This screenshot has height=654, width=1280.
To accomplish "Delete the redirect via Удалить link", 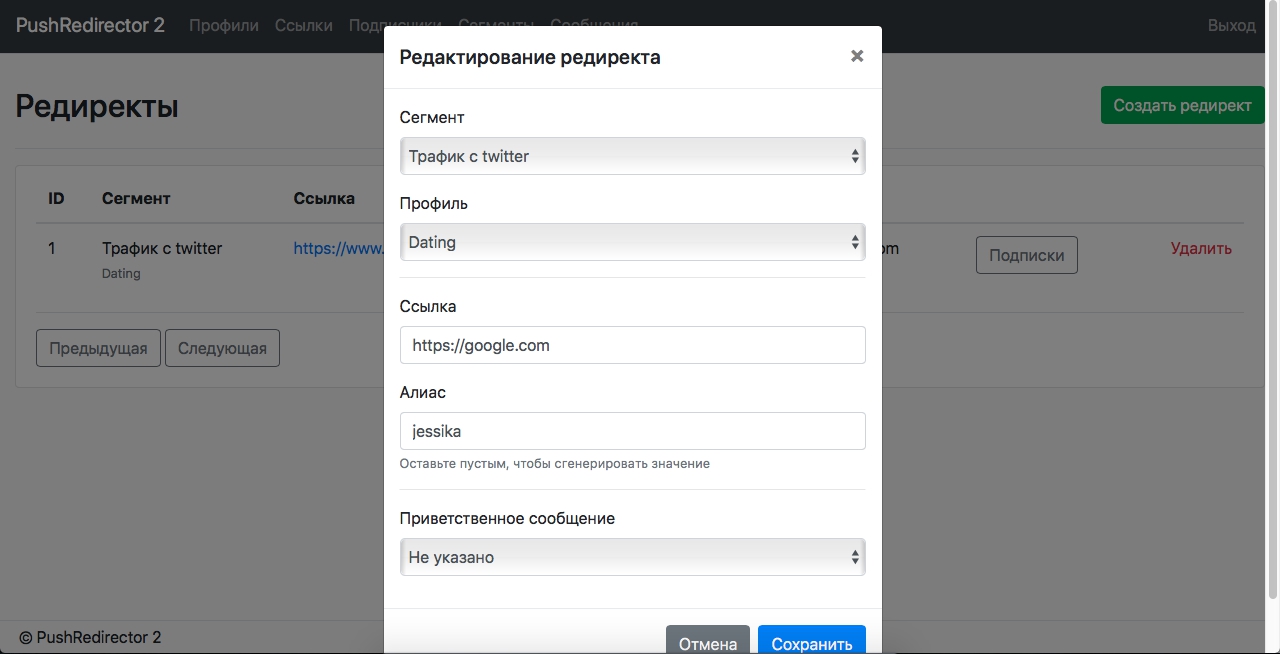I will pyautogui.click(x=1201, y=249).
